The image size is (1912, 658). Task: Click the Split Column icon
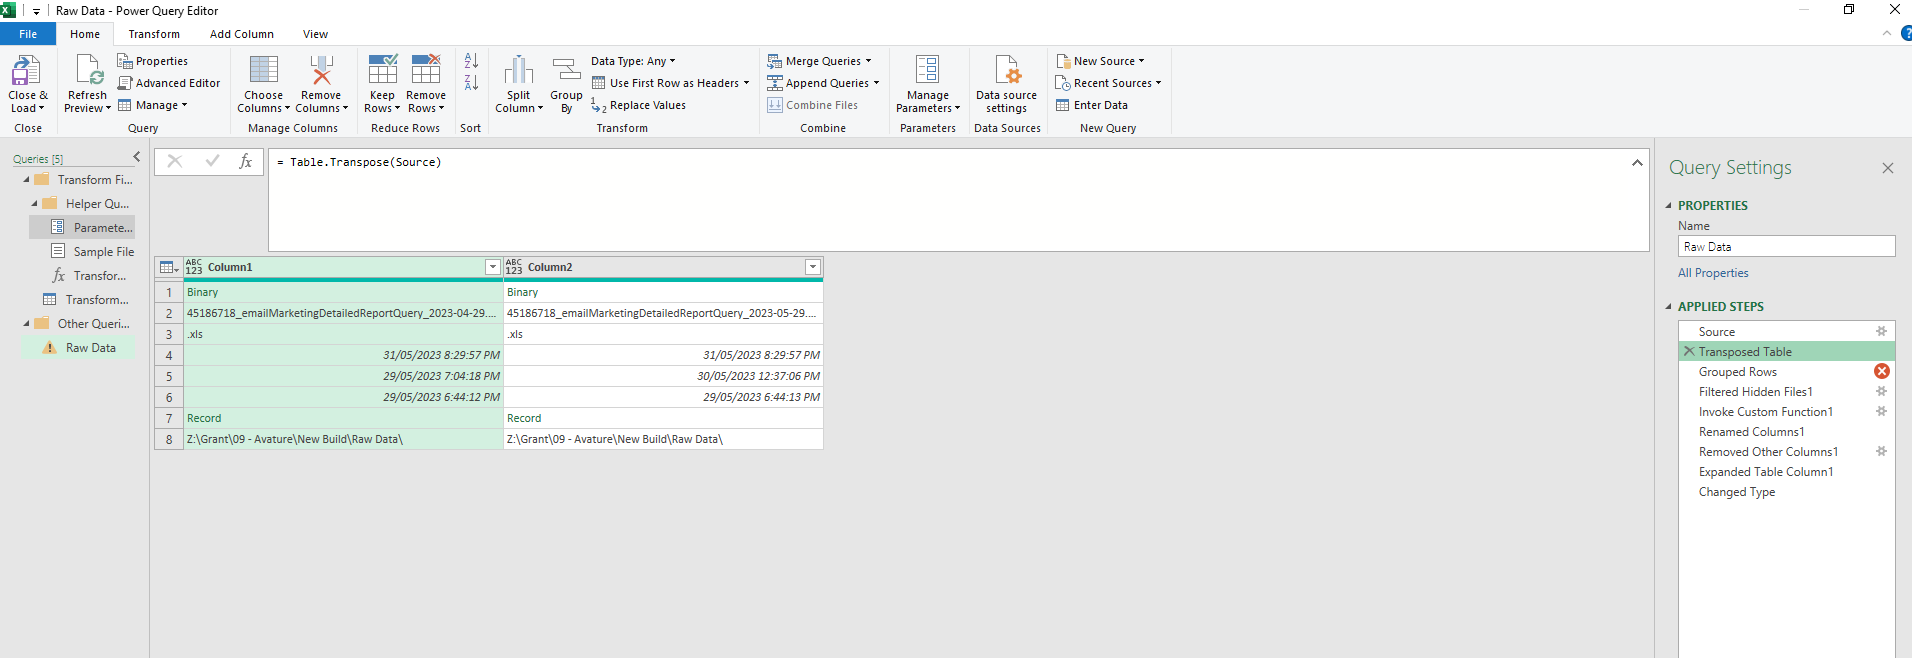pos(518,70)
